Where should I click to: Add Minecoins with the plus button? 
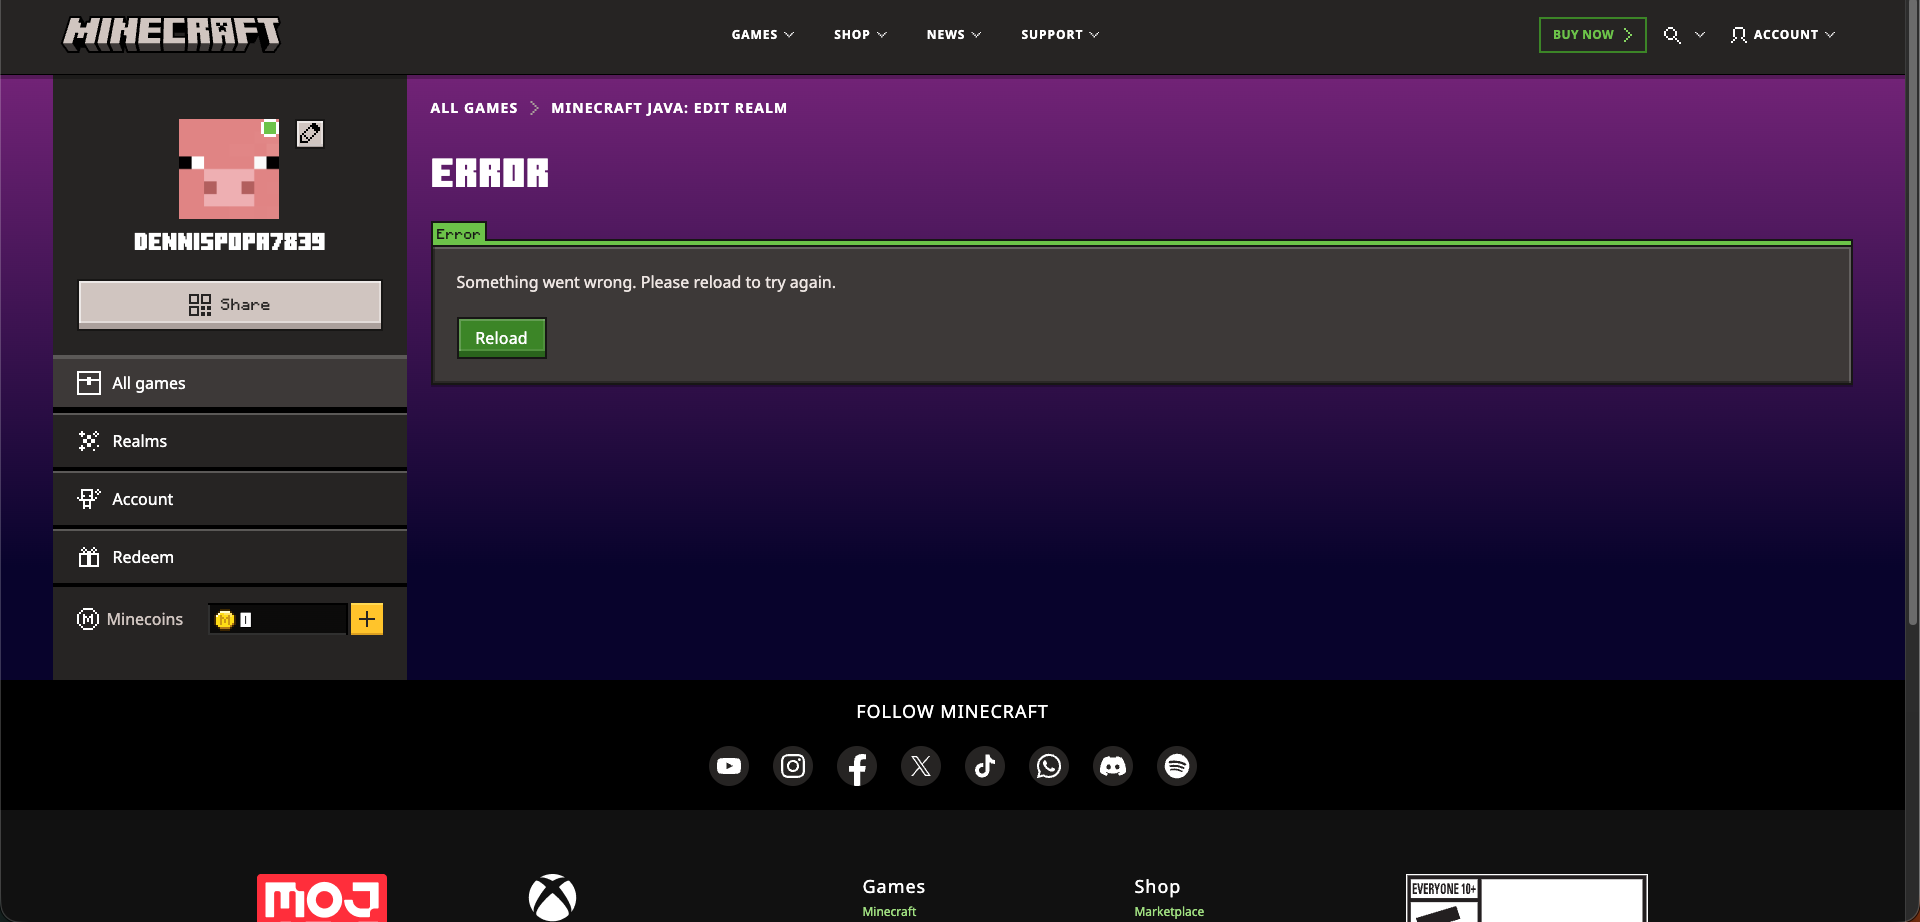[367, 619]
